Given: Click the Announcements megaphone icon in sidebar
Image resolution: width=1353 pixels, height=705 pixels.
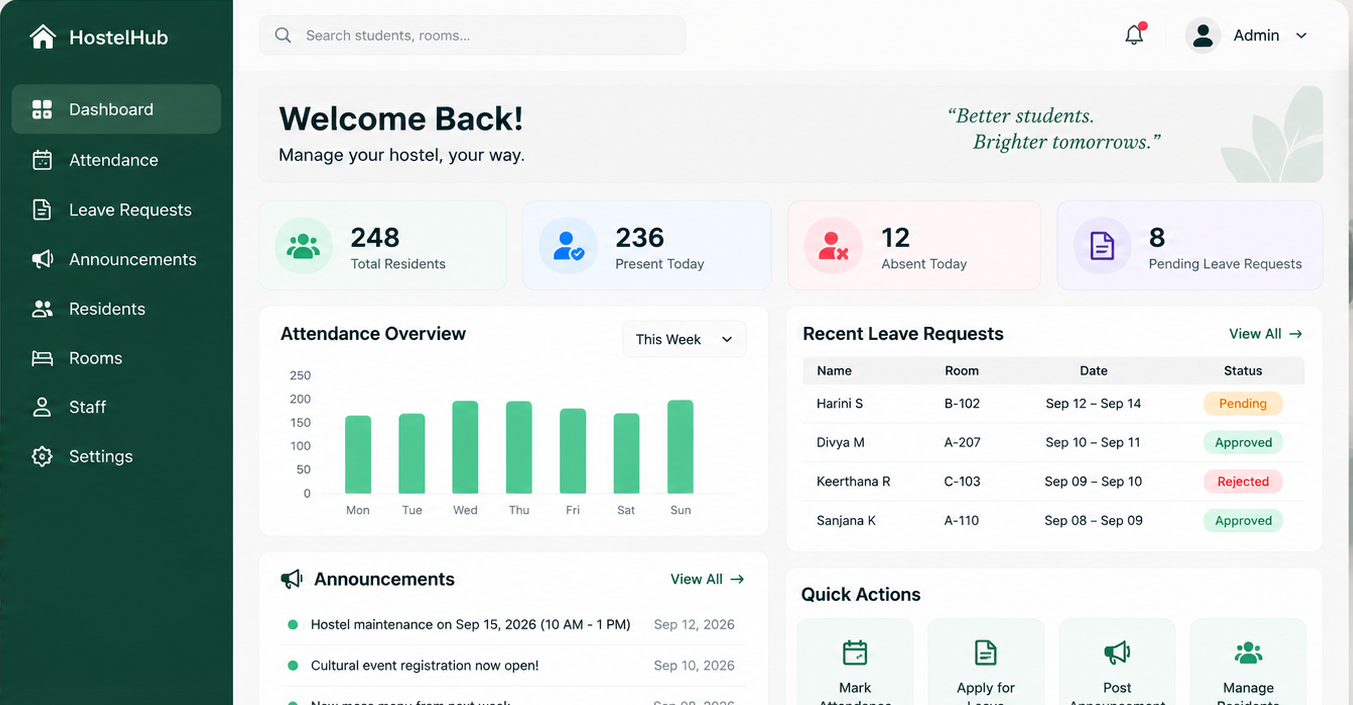Looking at the screenshot, I should point(42,259).
